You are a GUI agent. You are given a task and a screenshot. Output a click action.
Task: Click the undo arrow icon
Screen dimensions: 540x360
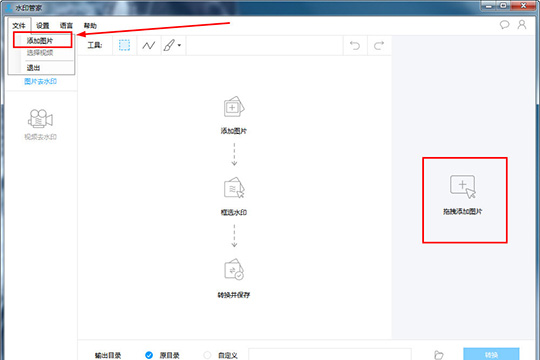point(355,45)
